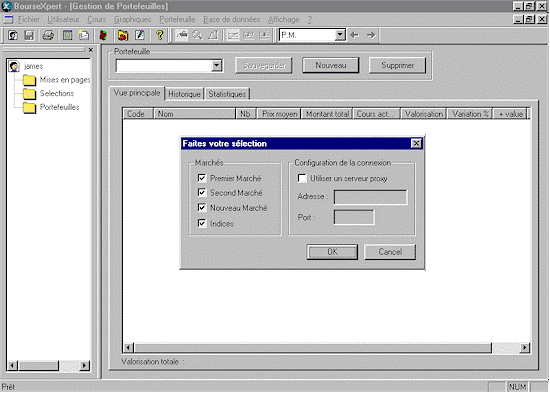The width and height of the screenshot is (550, 393).
Task: Open the ? help menu
Action: click(309, 20)
